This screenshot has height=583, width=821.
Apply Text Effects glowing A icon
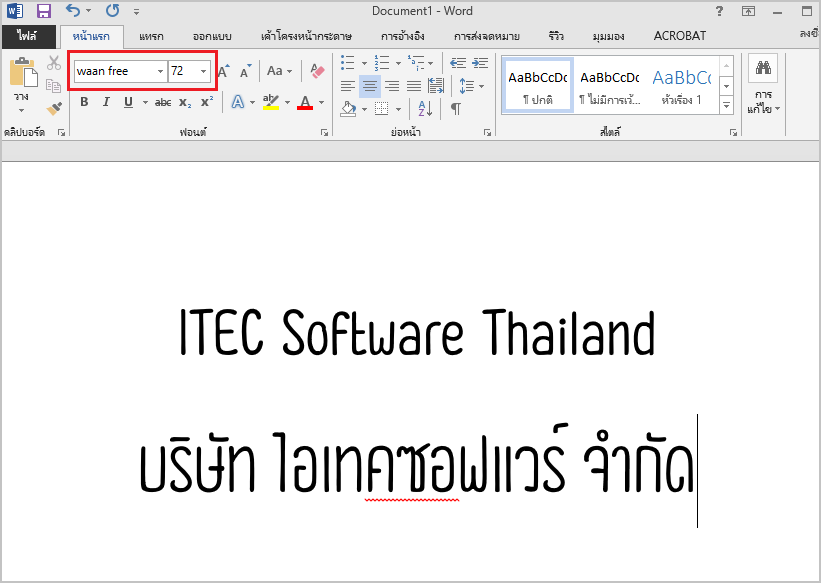[x=238, y=102]
